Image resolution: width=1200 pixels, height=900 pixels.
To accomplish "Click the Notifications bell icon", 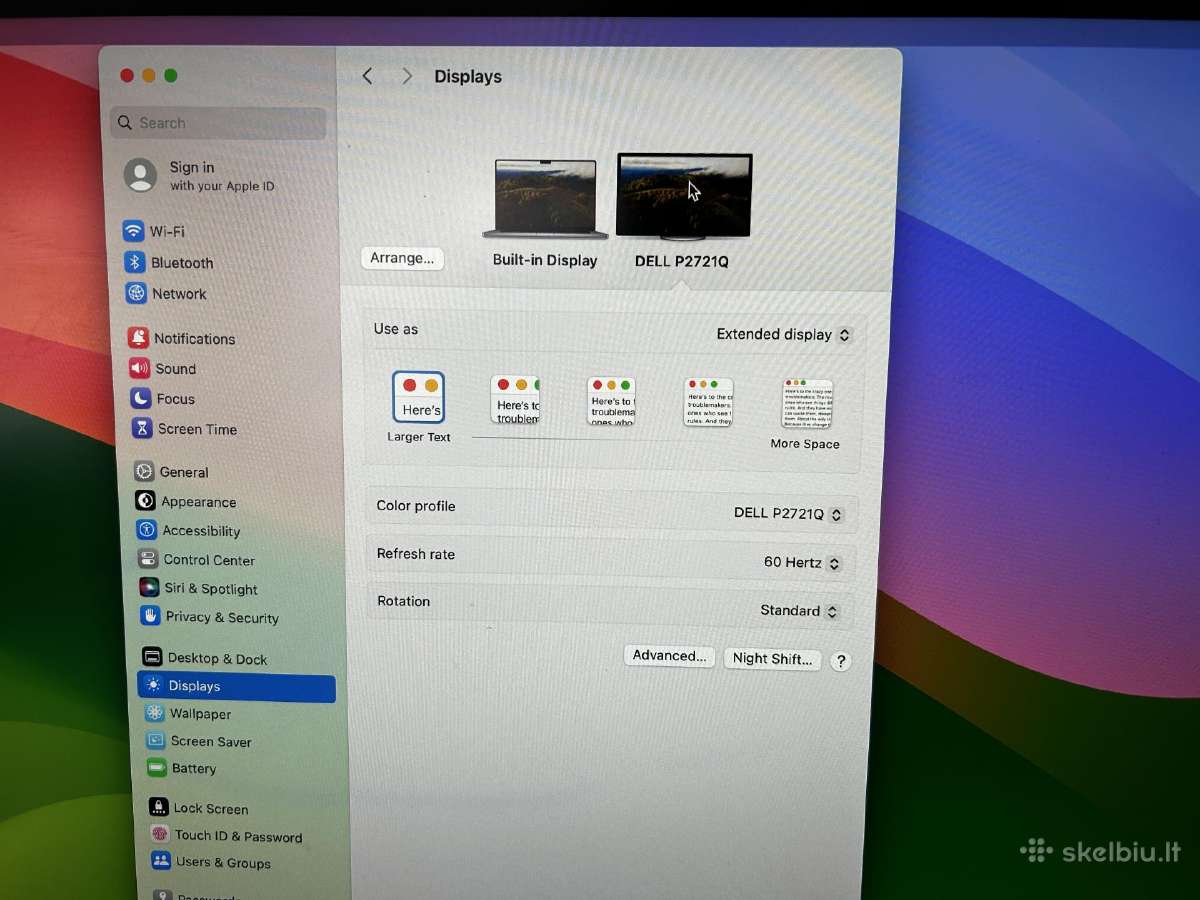I will click(x=139, y=338).
